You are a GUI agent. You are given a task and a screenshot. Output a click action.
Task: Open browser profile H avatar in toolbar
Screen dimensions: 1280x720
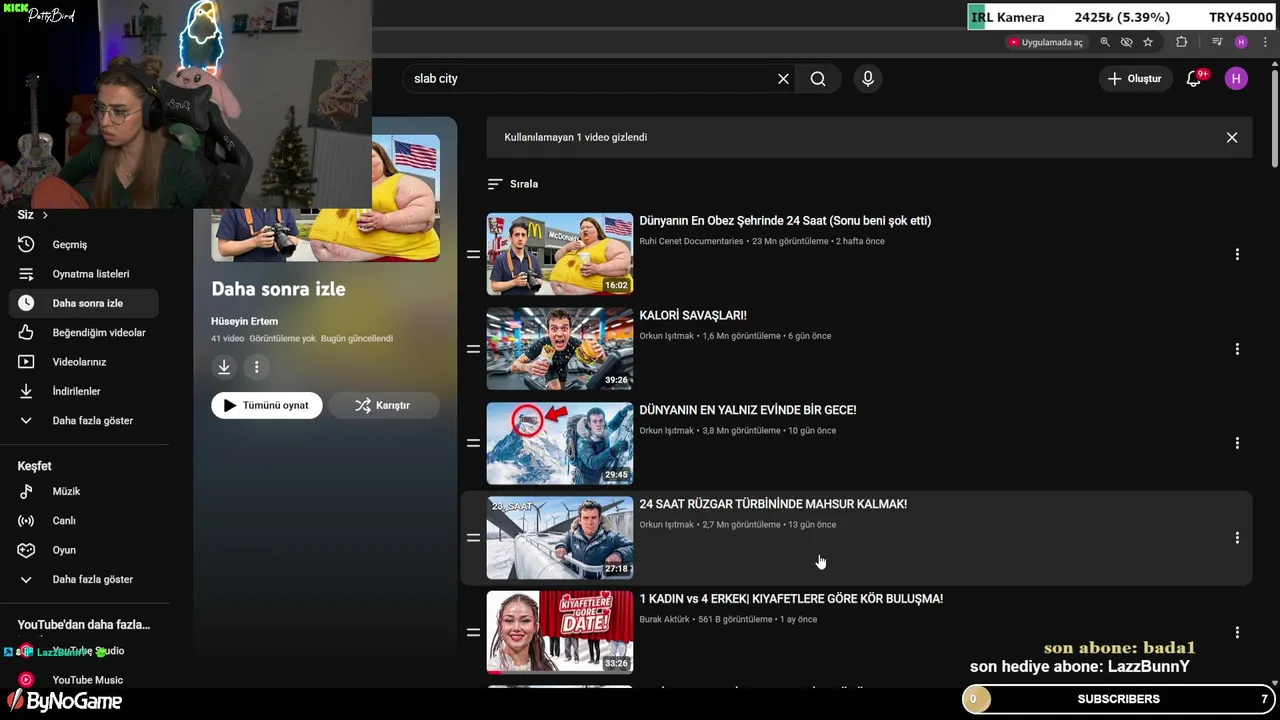pyautogui.click(x=1241, y=42)
